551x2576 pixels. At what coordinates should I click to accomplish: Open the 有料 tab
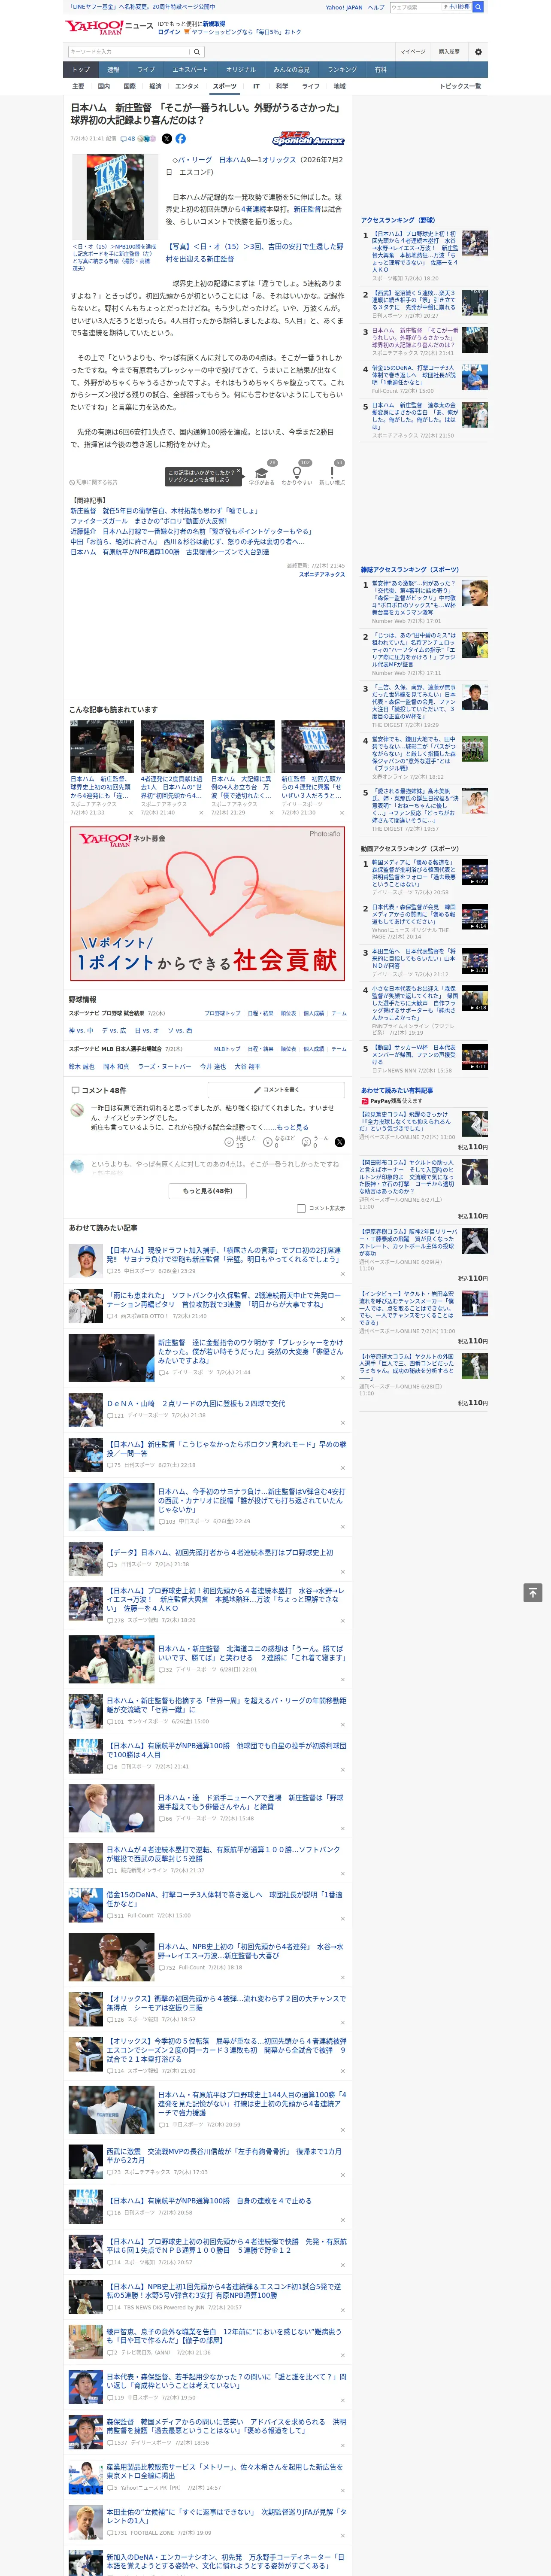tap(380, 69)
